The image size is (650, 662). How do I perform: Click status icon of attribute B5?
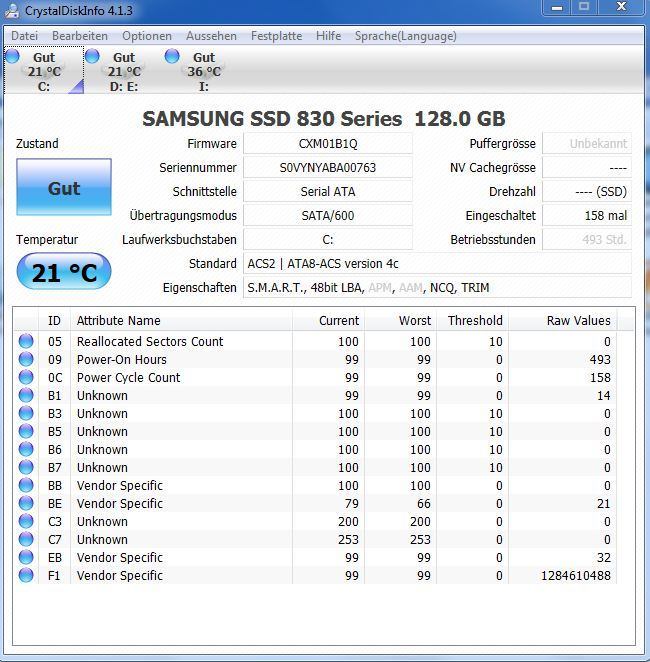tap(26, 431)
